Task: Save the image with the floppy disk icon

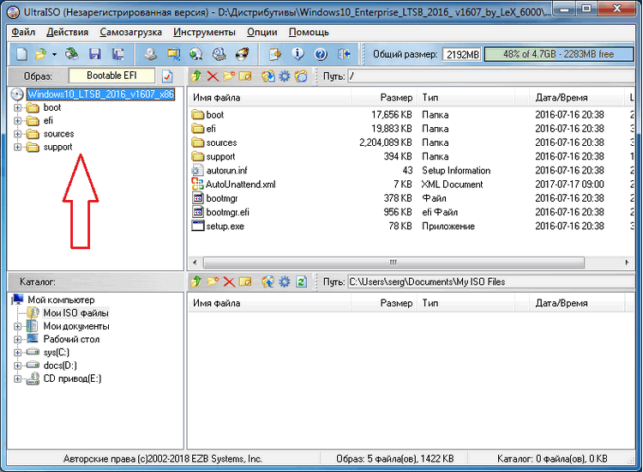Action: click(x=95, y=54)
